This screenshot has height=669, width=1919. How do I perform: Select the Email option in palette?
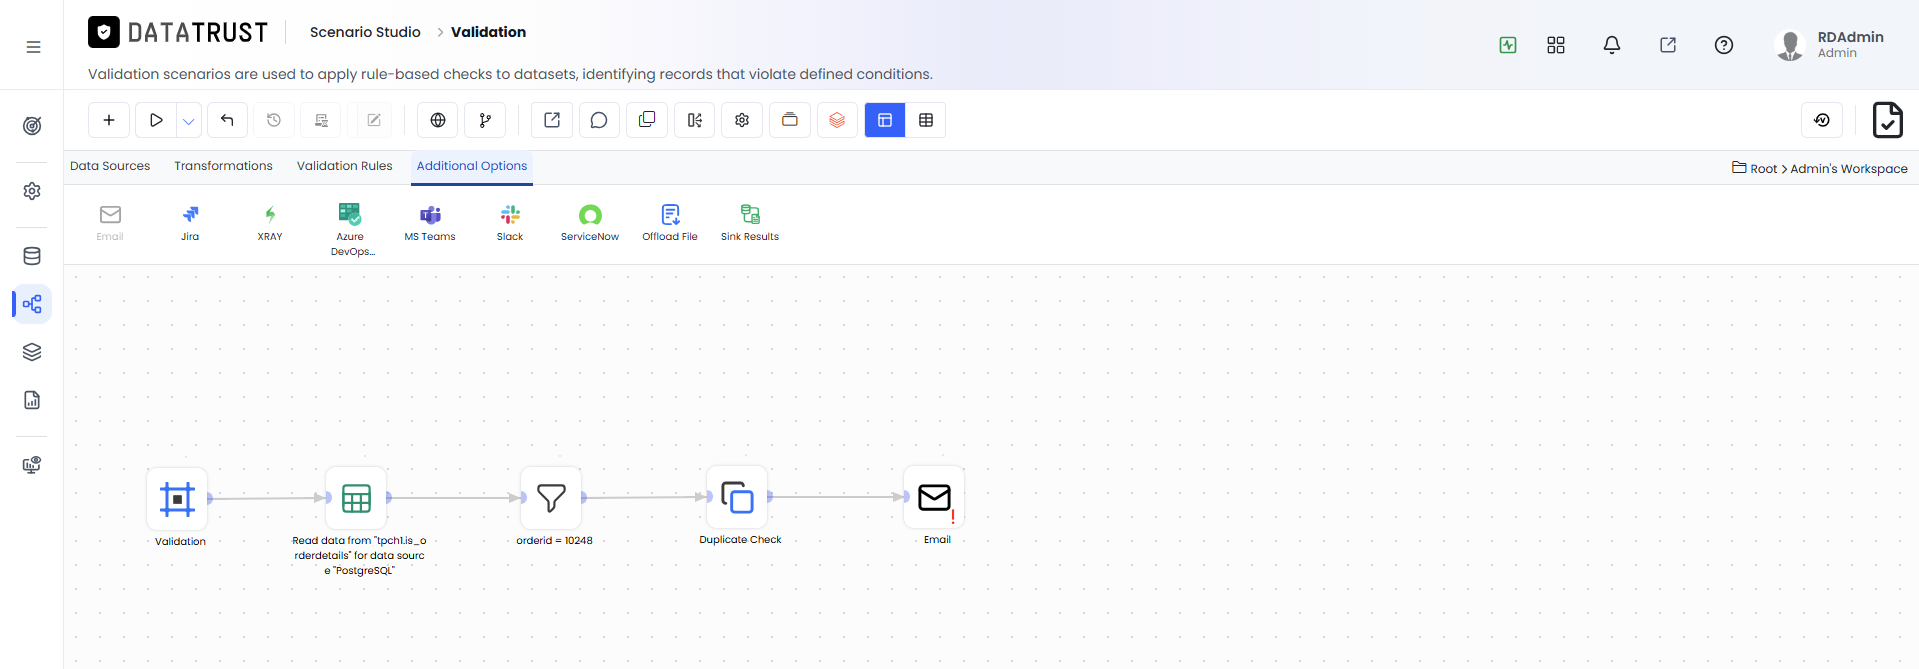110,223
